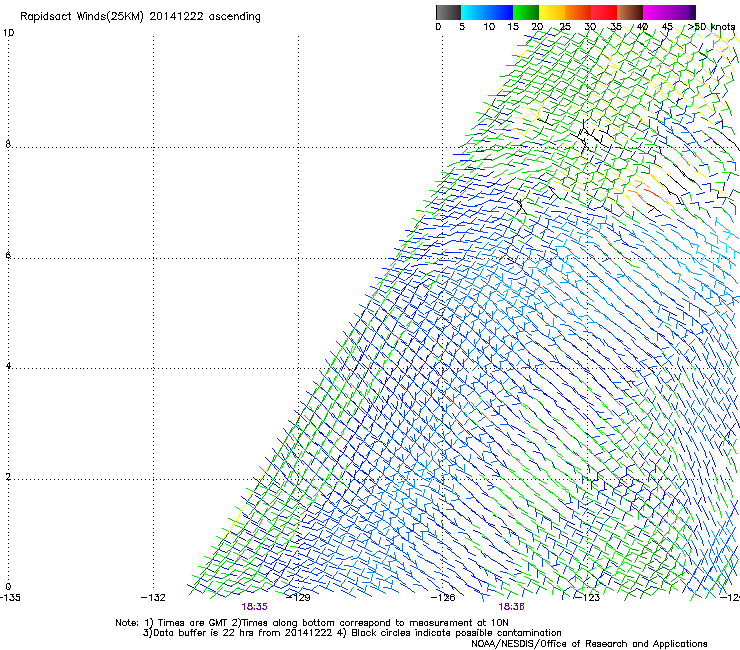Click the '>50 knots' legend label

point(711,27)
